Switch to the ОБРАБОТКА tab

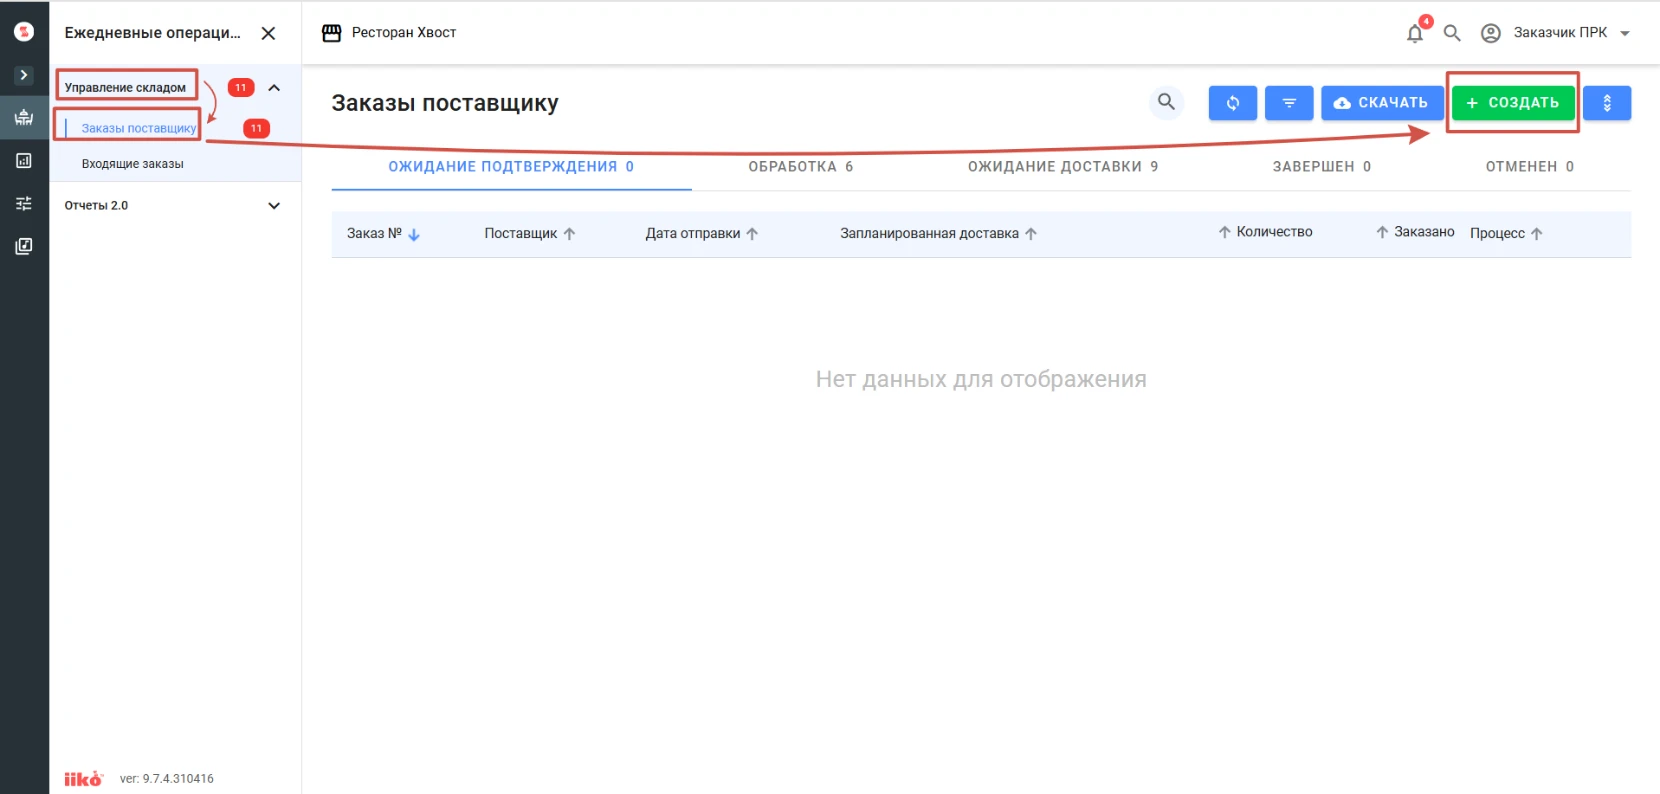click(801, 167)
